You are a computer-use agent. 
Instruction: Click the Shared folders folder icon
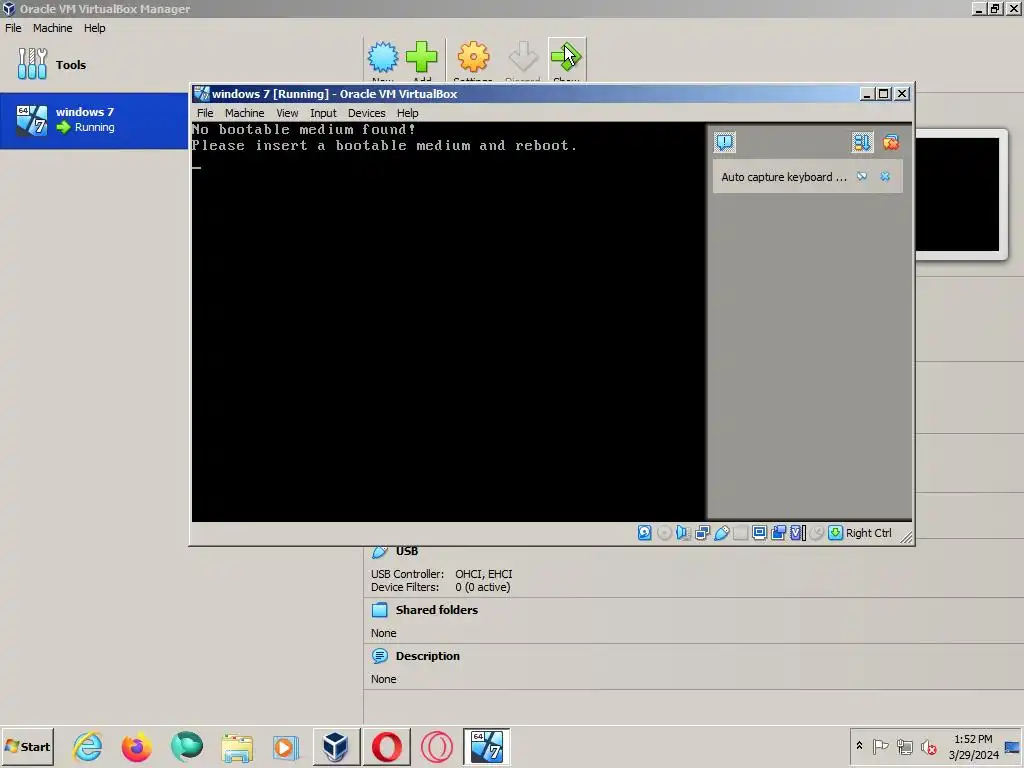379,610
